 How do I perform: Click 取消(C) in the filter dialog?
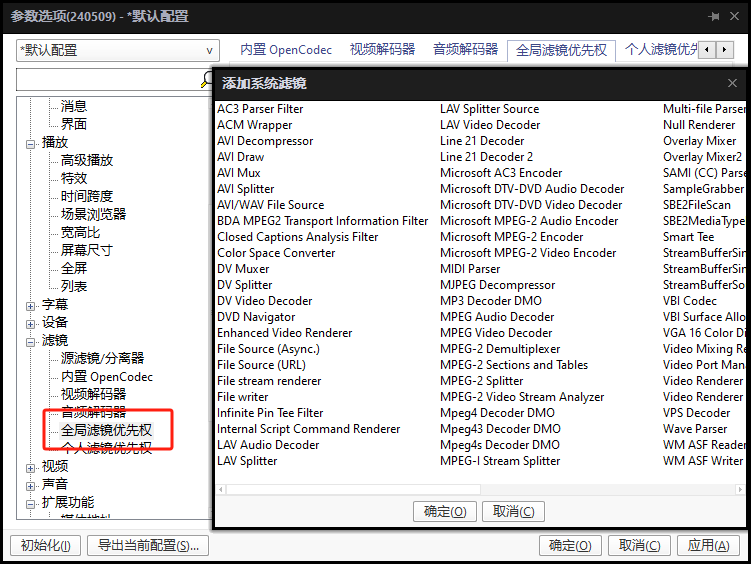[513, 511]
